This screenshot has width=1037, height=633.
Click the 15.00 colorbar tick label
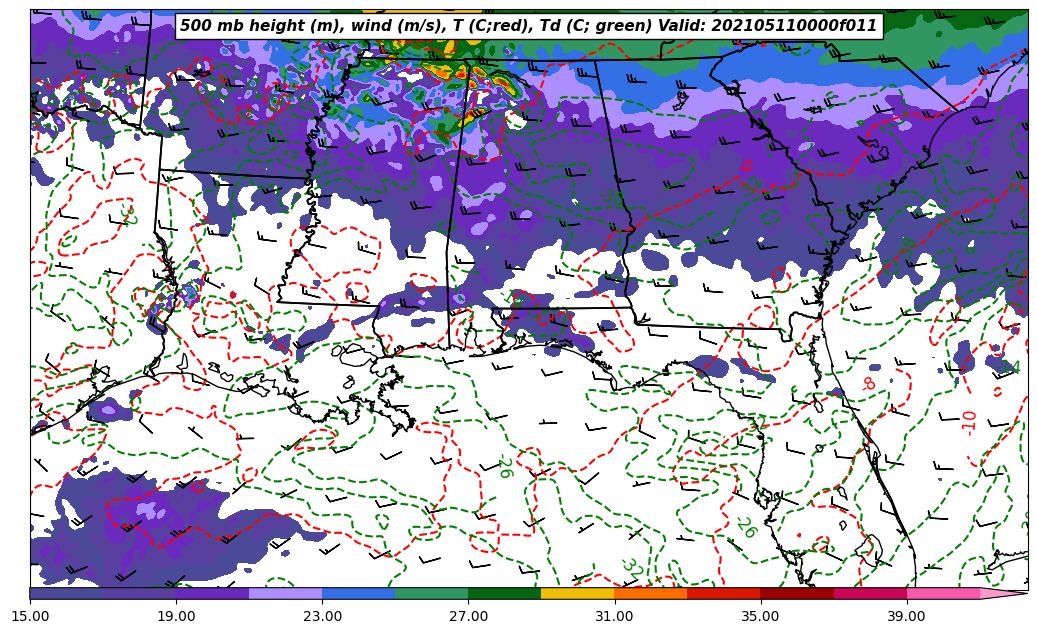30,616
